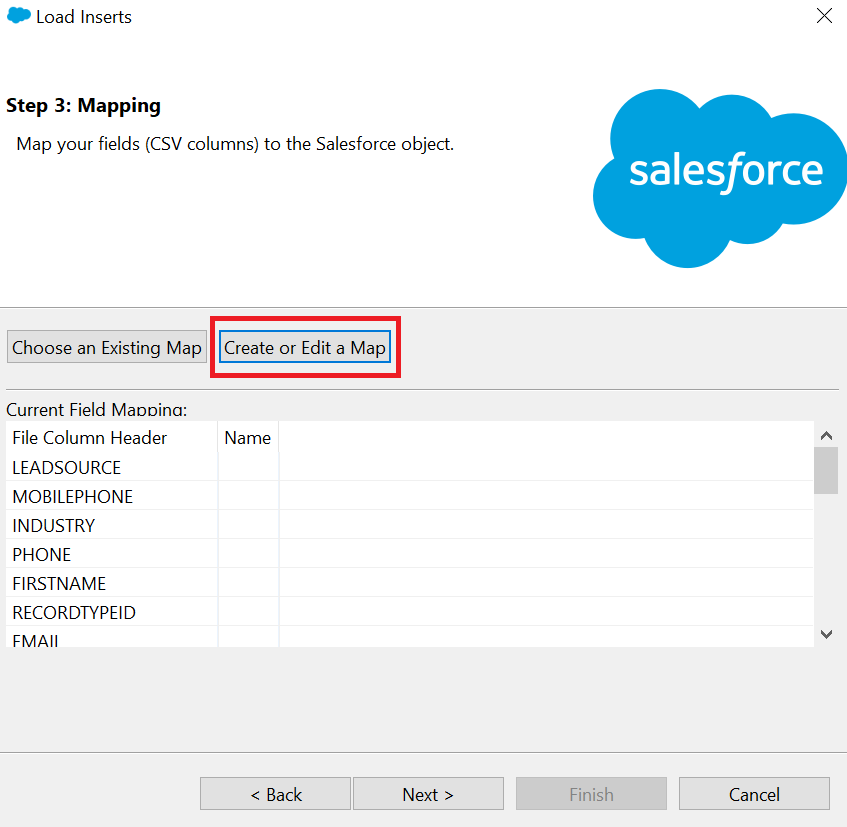The height and width of the screenshot is (827, 847).
Task: Select the LEADSOURCE row
Action: pos(409,467)
